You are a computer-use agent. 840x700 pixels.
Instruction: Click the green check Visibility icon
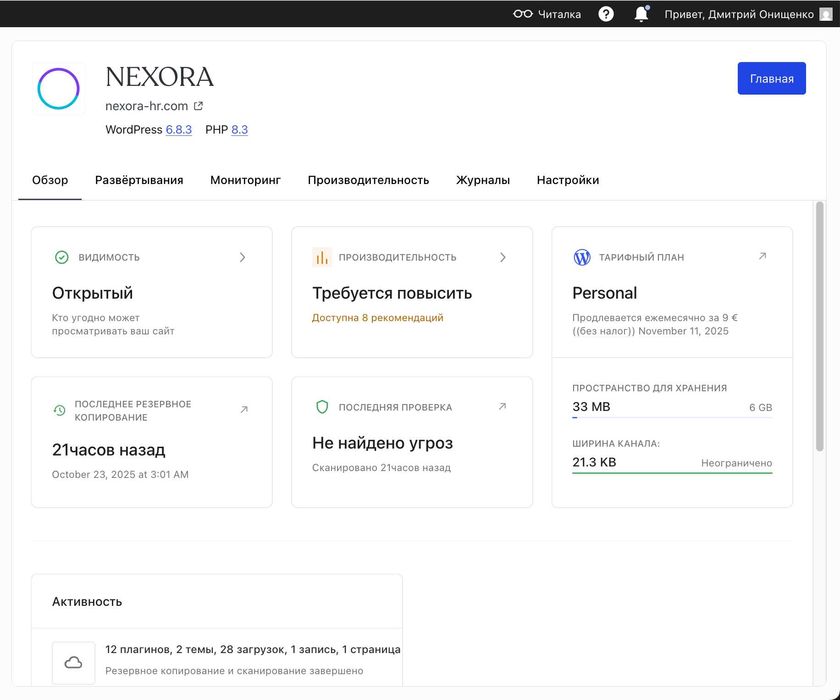pyautogui.click(x=62, y=257)
